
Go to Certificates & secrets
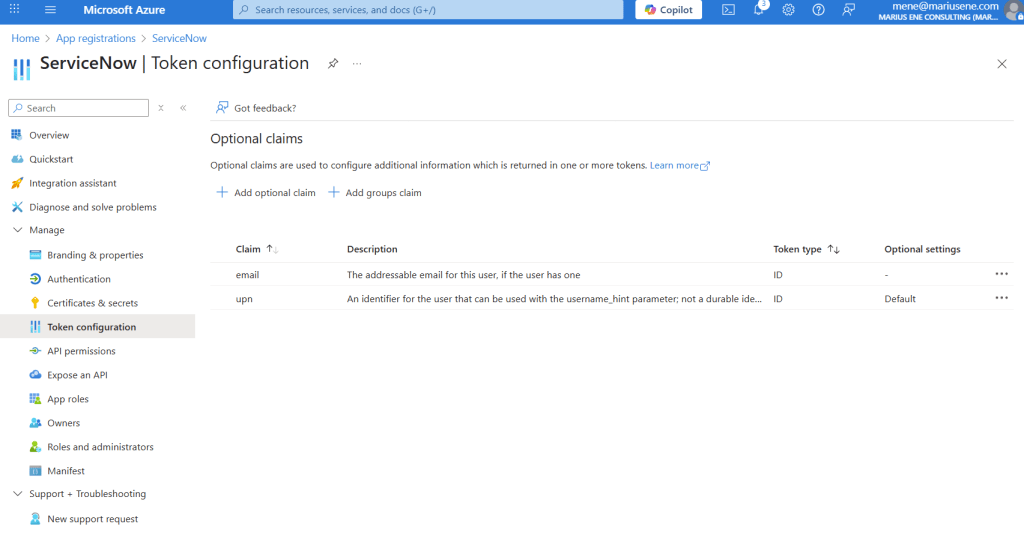click(92, 303)
